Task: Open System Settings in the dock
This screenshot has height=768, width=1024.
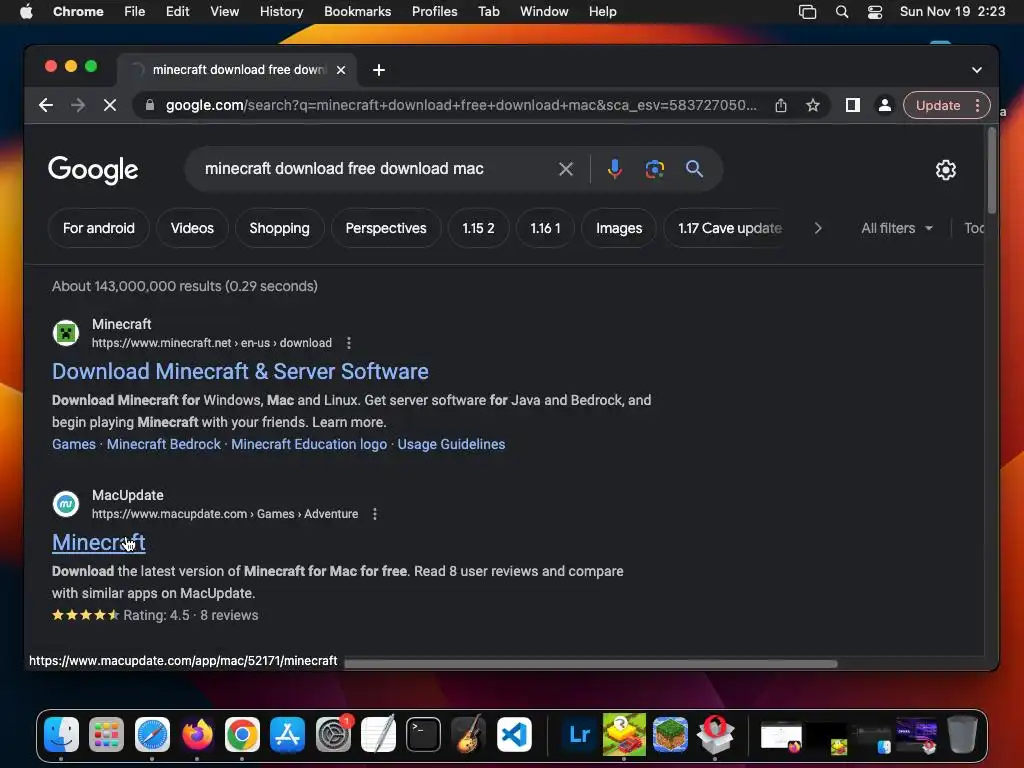Action: coord(333,734)
